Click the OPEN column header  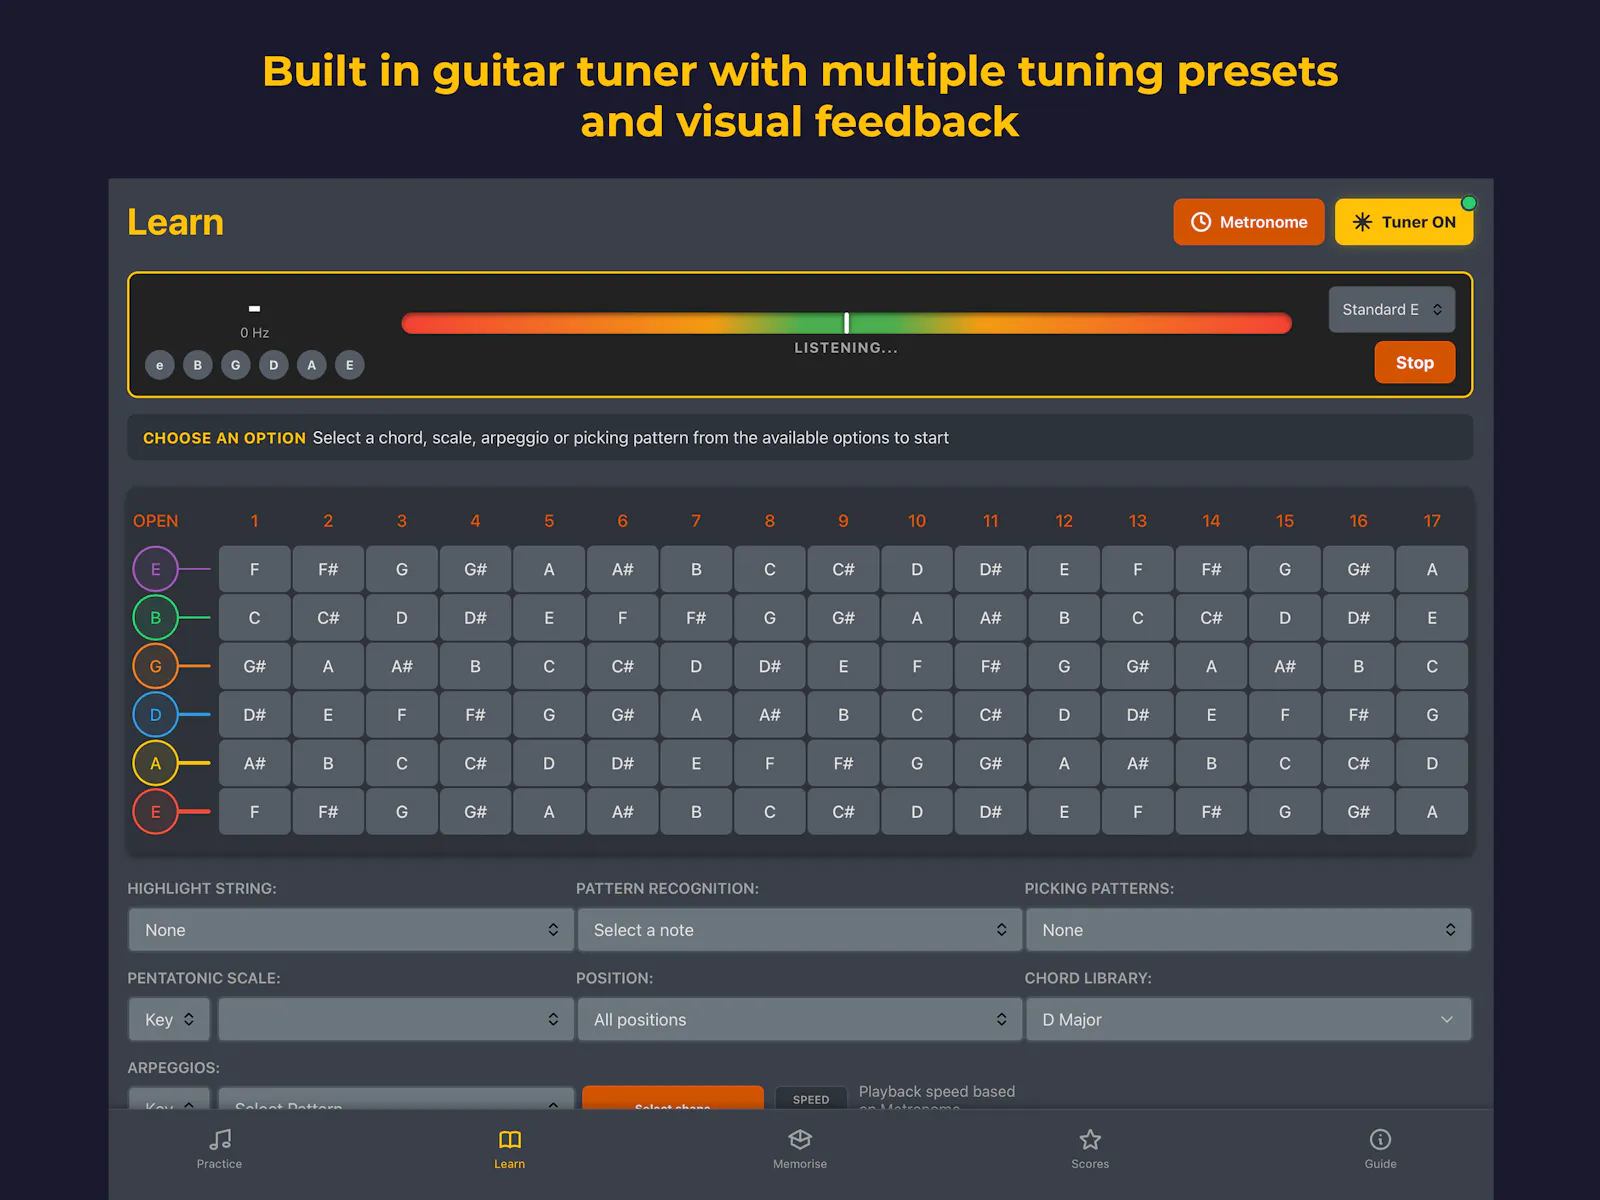coord(155,521)
